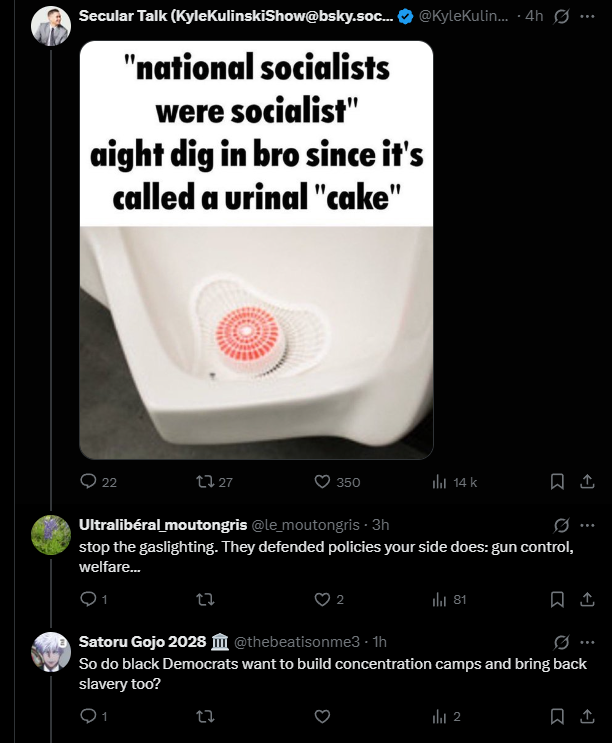Image resolution: width=612 pixels, height=743 pixels.
Task: Like the Satoru Gojo 2028 reply
Action: pos(323,716)
